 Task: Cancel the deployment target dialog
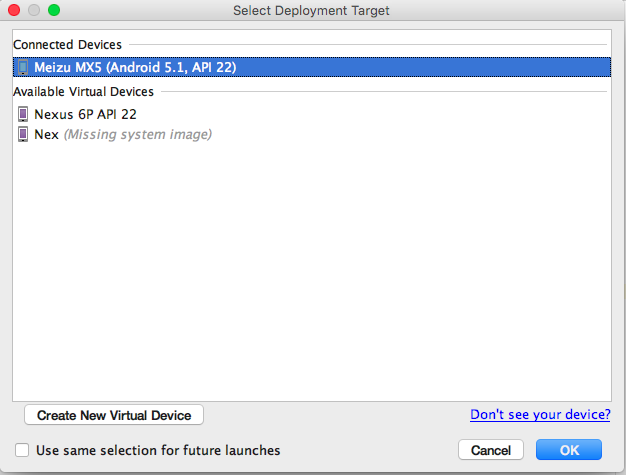click(x=491, y=450)
